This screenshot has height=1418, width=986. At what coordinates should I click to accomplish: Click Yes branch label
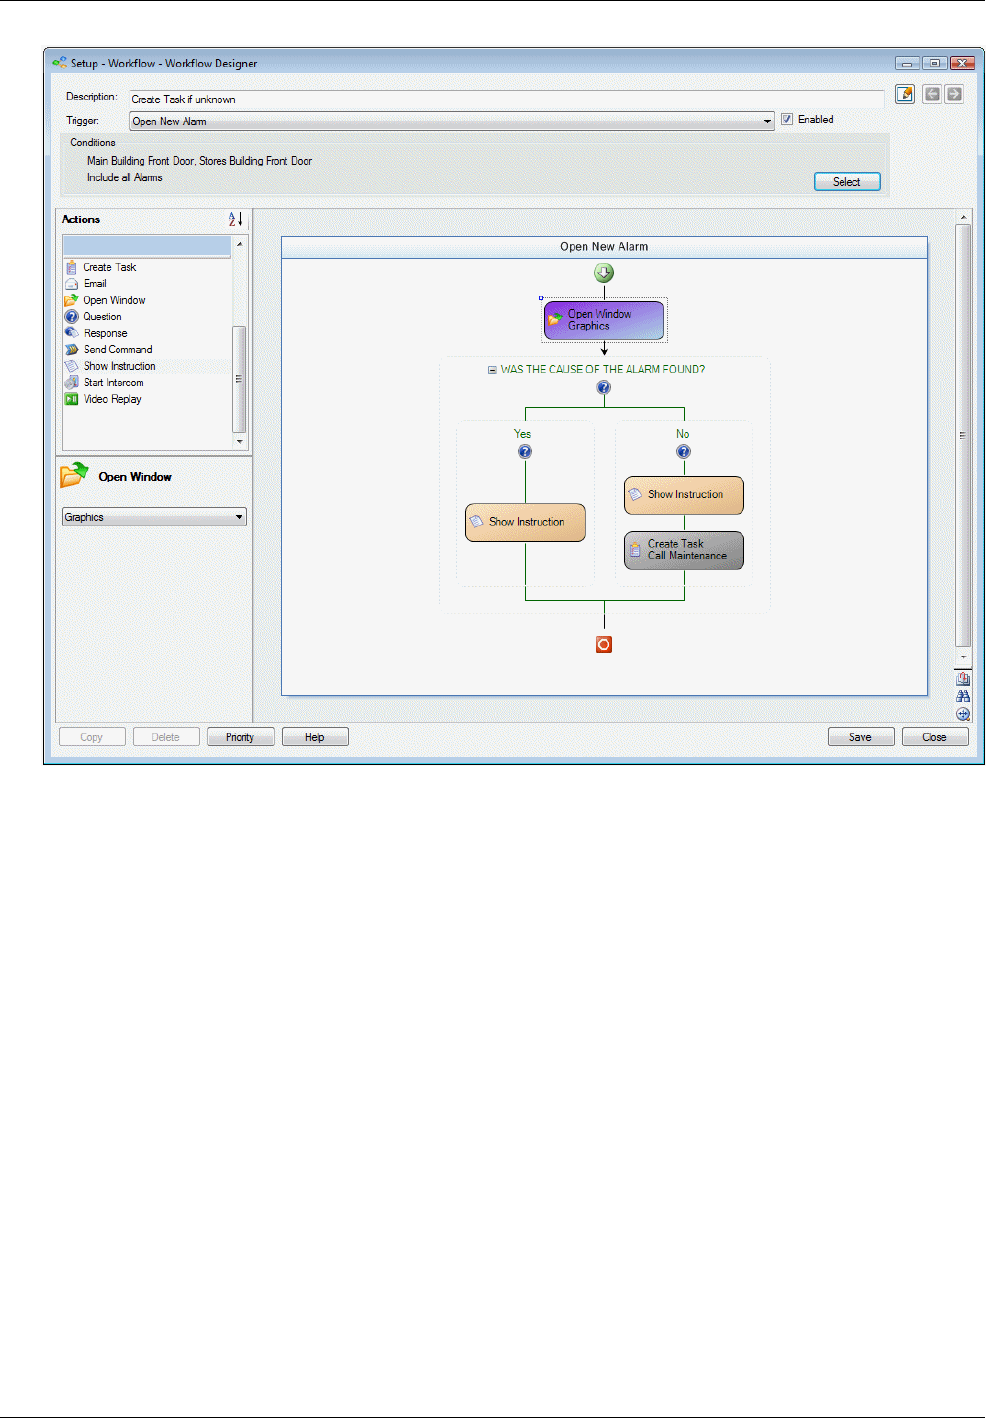click(x=523, y=434)
